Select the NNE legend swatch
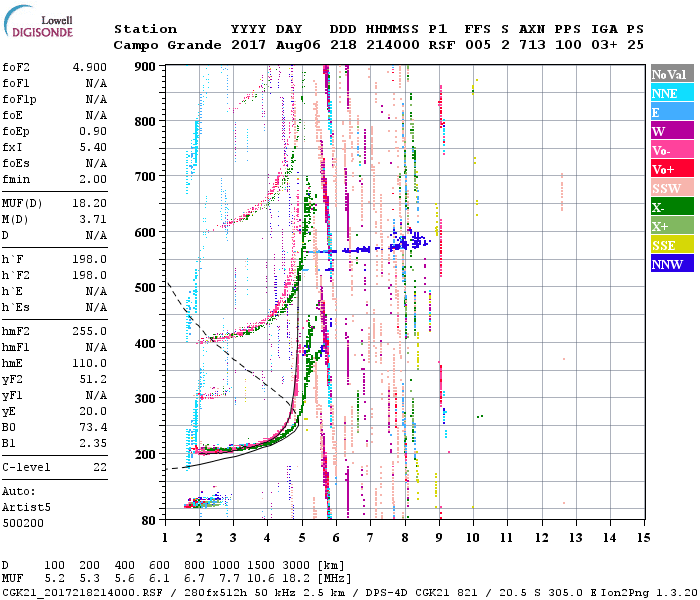 (x=672, y=93)
